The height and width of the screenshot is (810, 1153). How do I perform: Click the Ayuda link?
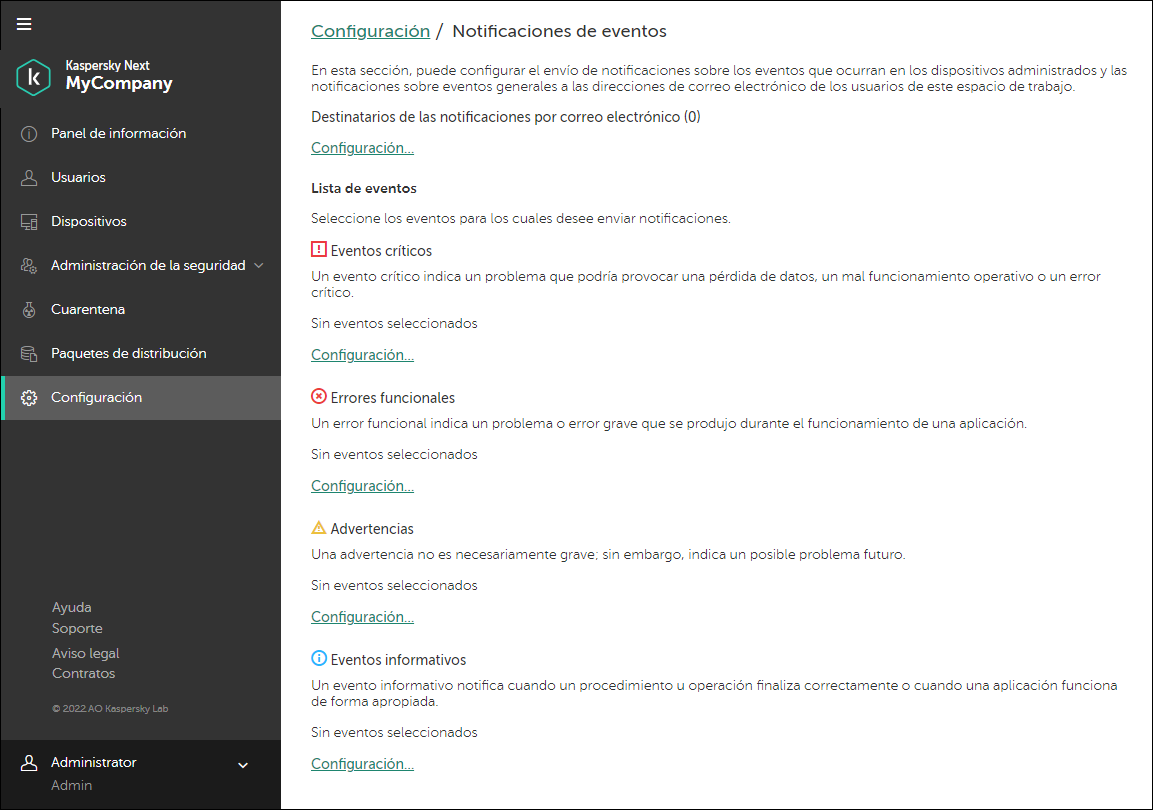pos(71,607)
